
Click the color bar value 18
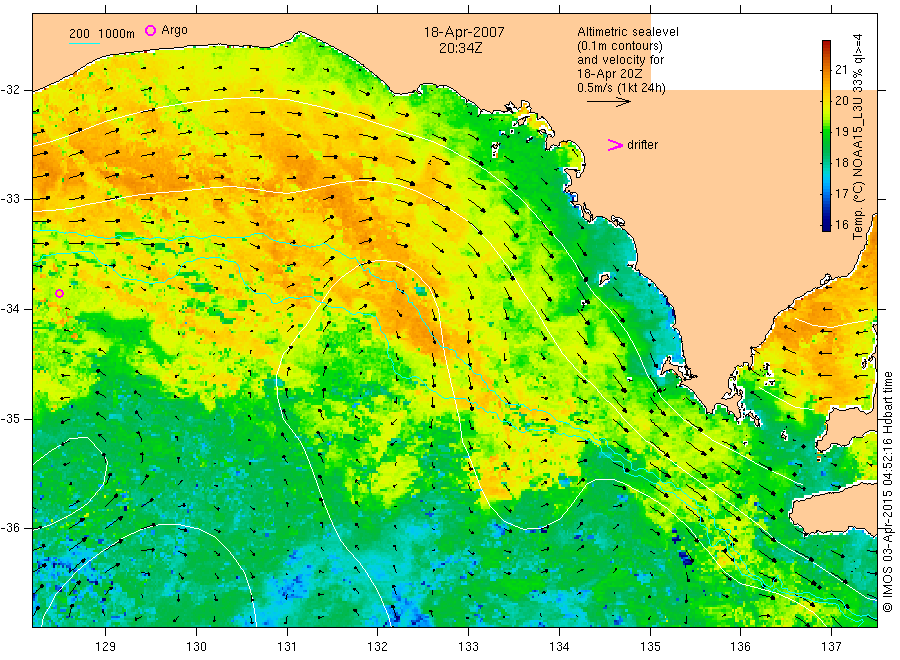841,162
